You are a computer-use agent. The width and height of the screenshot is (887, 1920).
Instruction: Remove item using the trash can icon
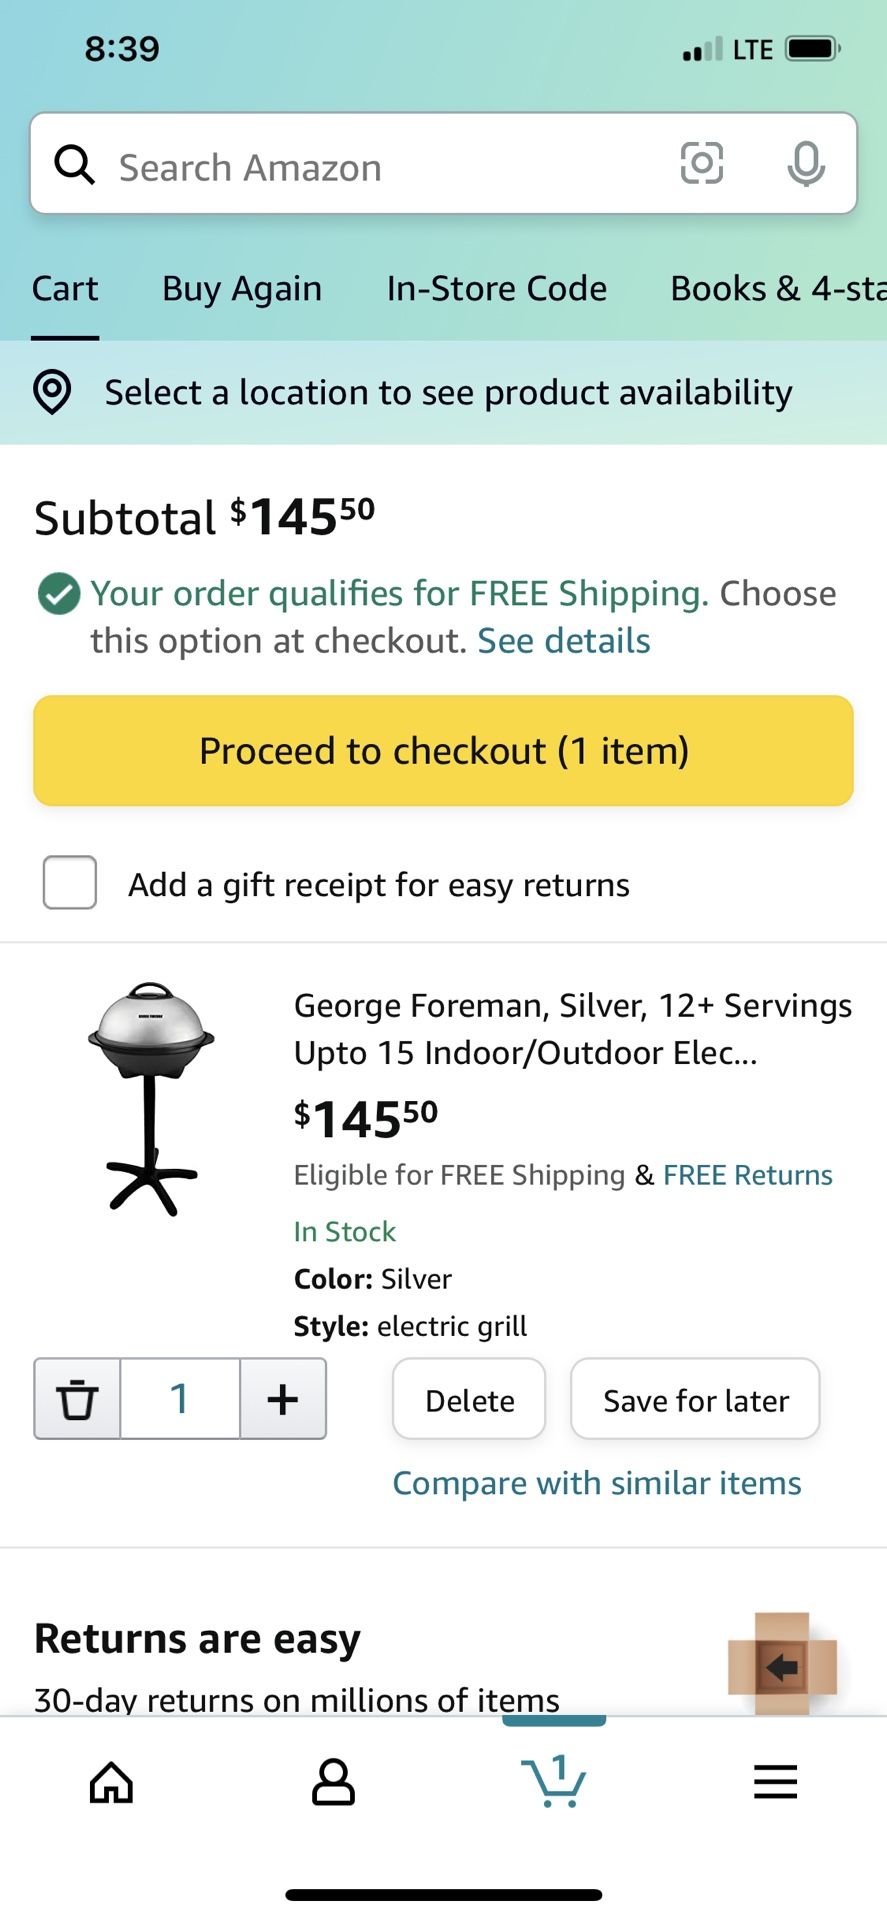click(x=76, y=1399)
